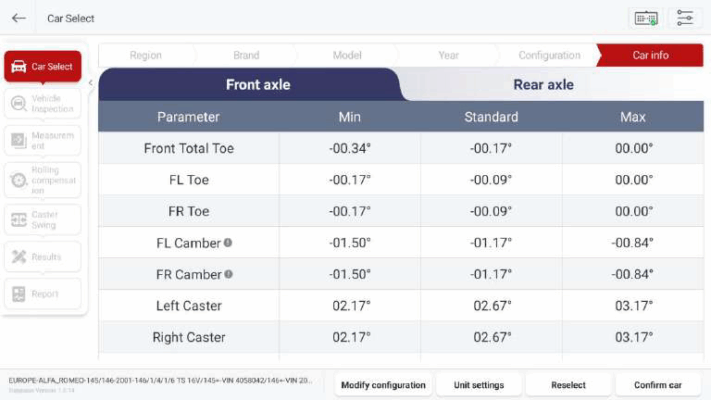Open the settings sliders icon
Image resolution: width=711 pixels, height=400 pixels.
pos(685,18)
